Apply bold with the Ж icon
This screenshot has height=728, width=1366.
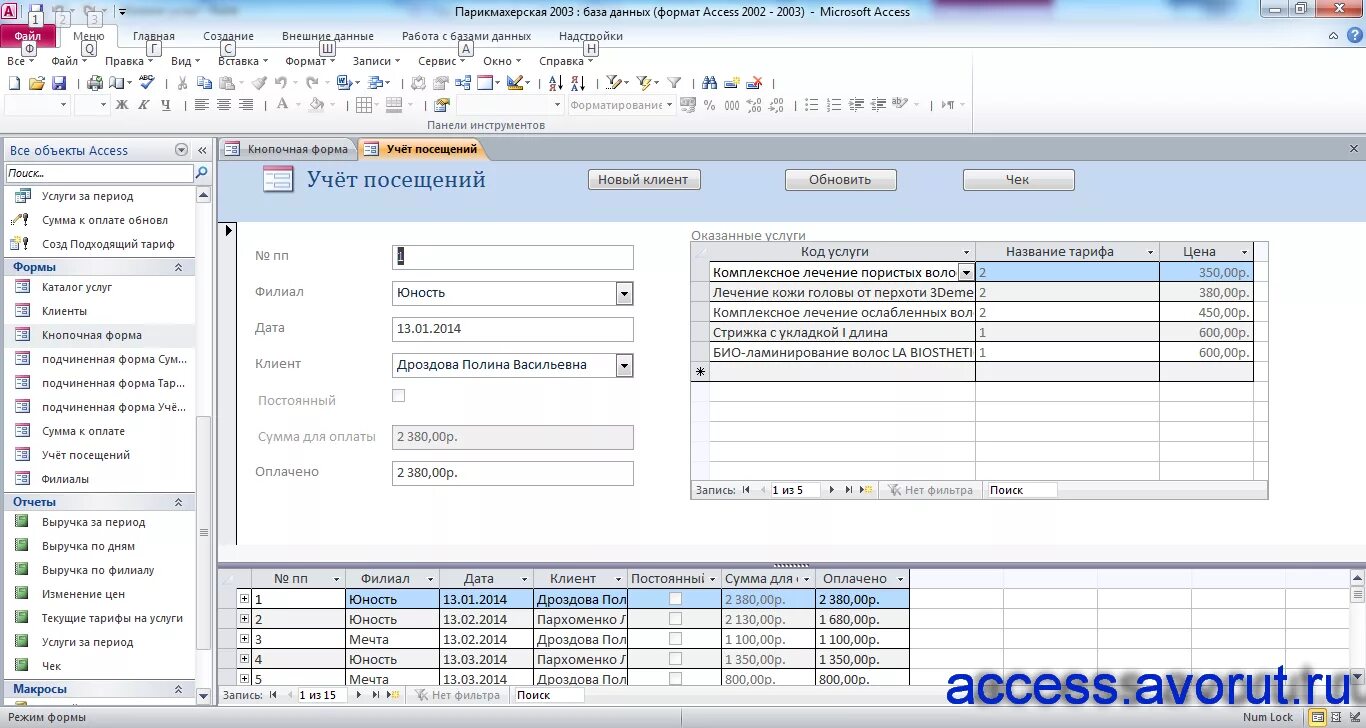122,105
